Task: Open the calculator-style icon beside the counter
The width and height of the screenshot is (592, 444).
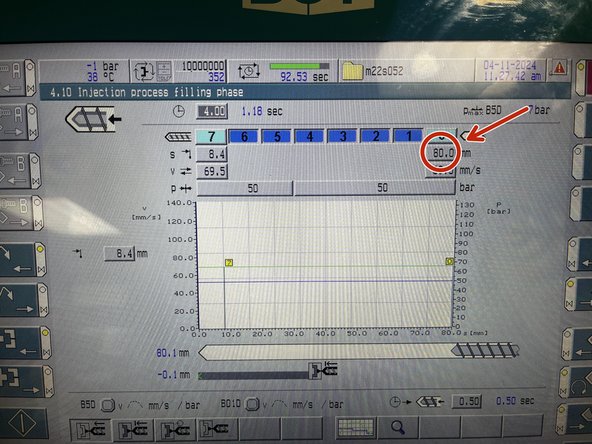Action: click(x=164, y=71)
